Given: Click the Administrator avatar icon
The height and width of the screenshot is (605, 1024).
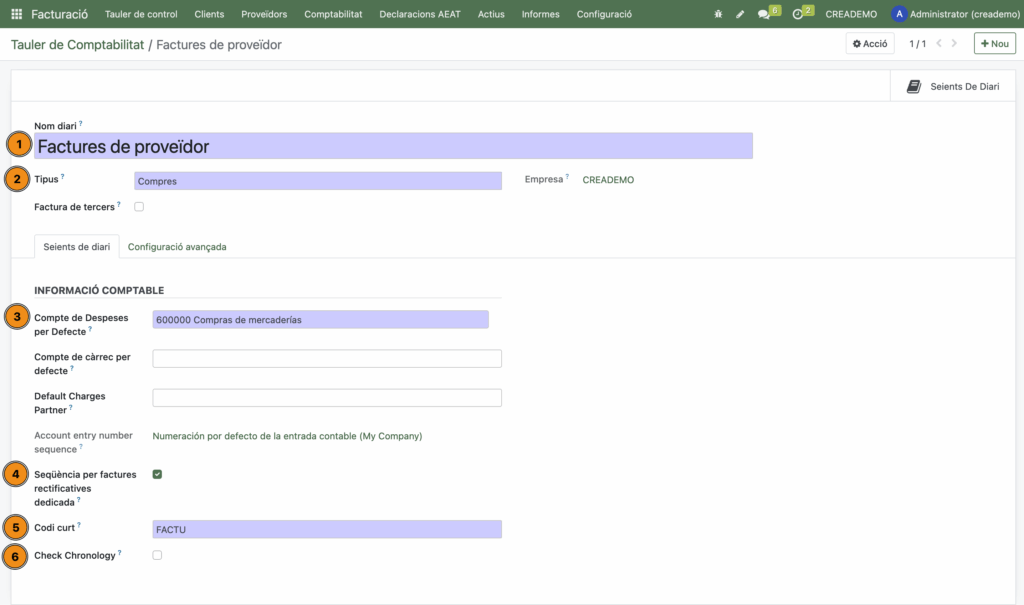Looking at the screenshot, I should (x=899, y=14).
